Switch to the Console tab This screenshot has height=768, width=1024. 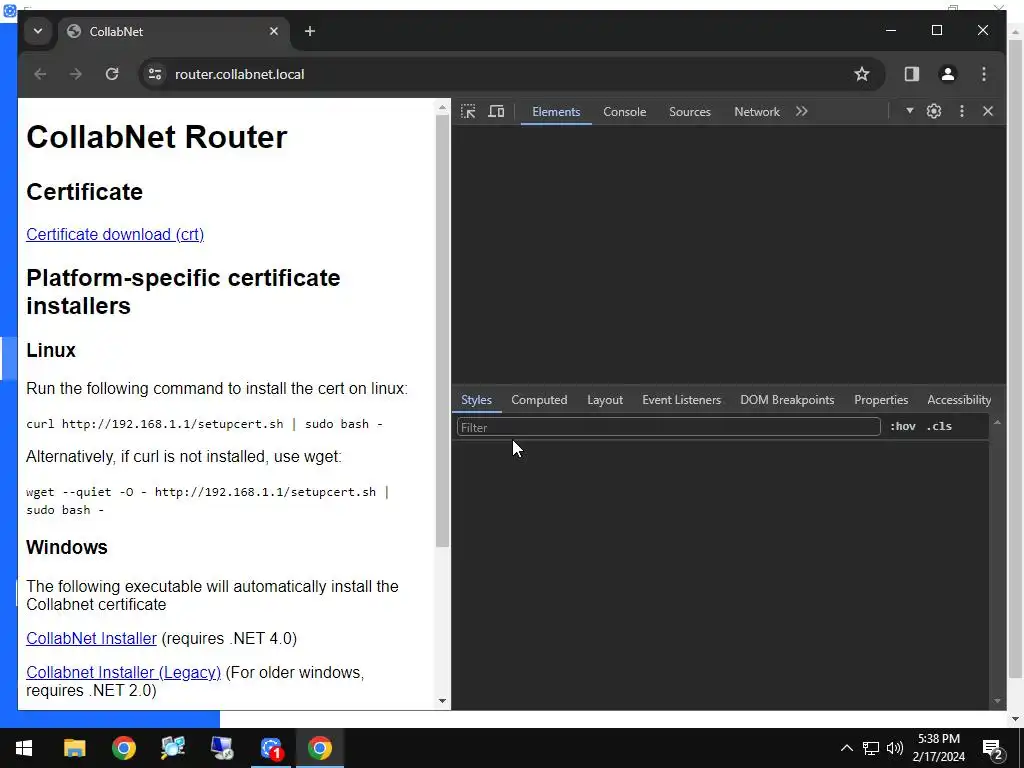(x=624, y=112)
